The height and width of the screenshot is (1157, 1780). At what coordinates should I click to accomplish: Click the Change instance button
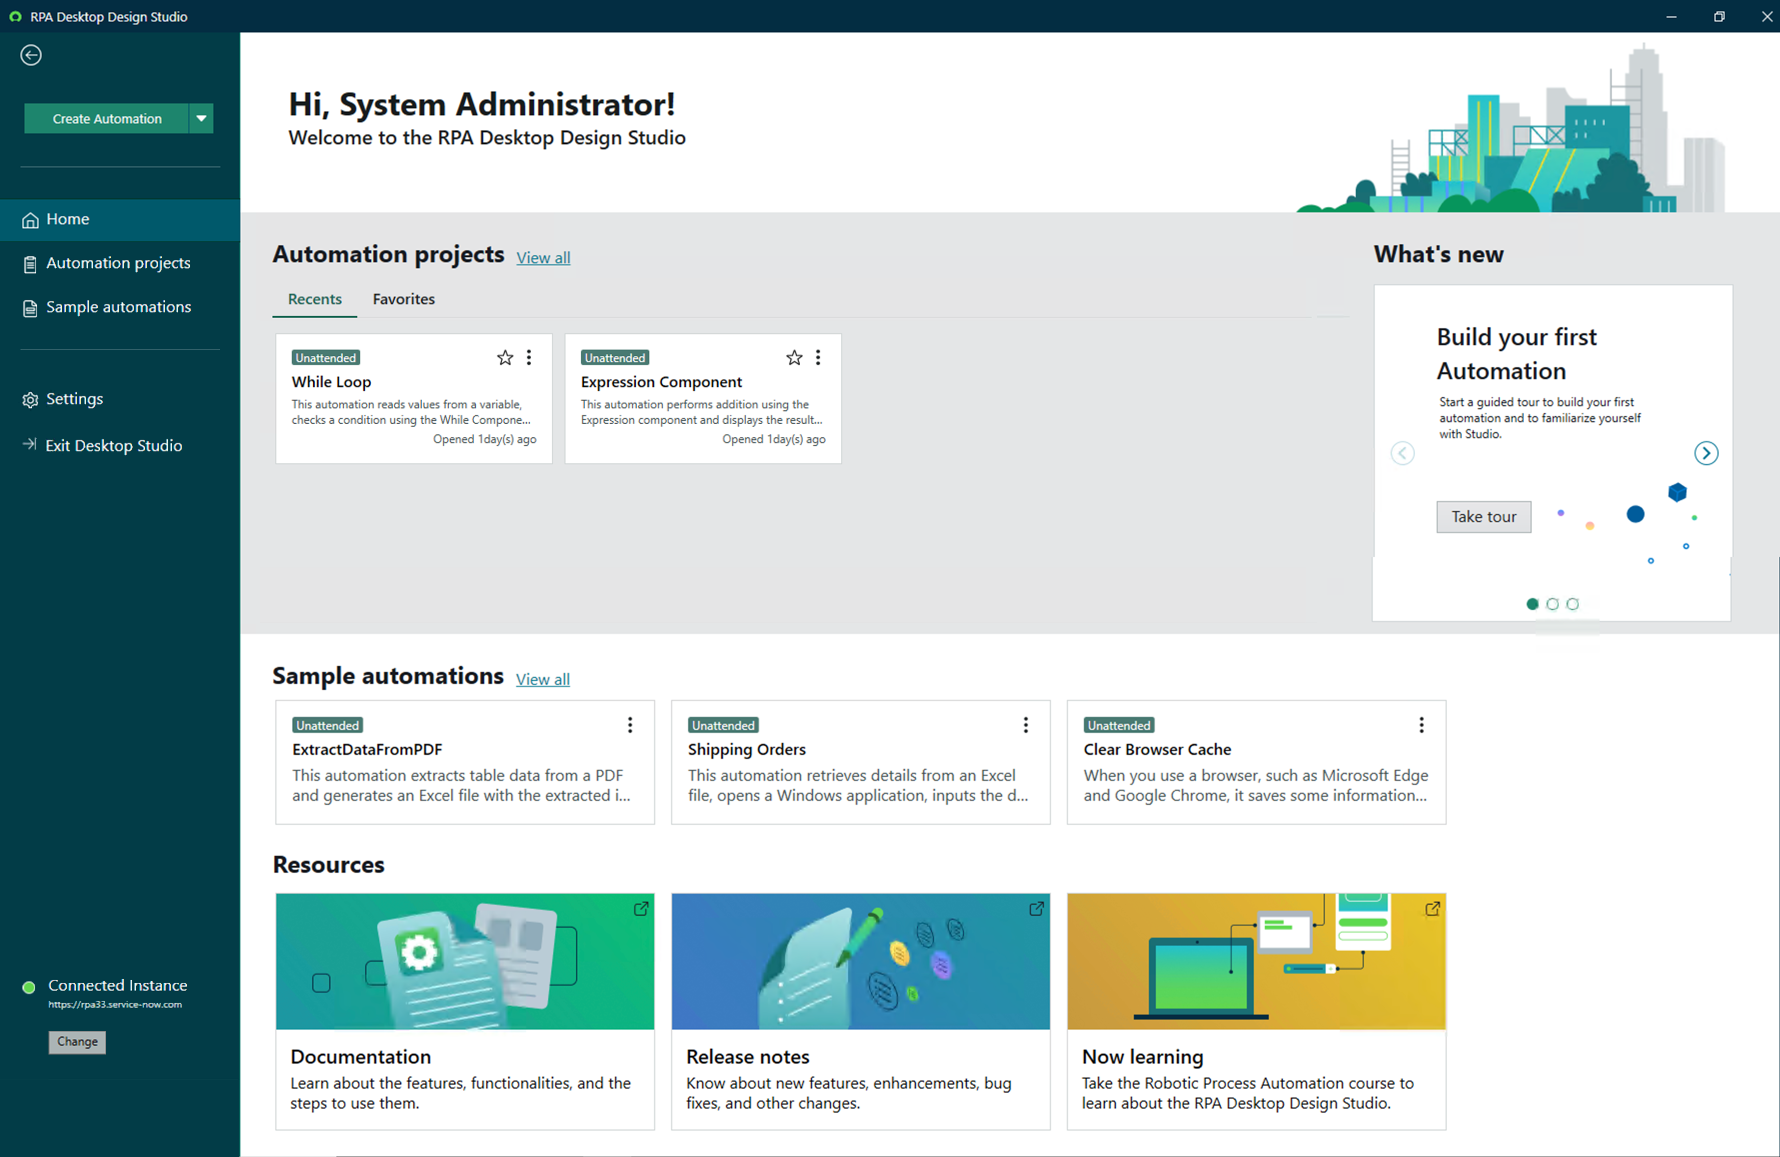pyautogui.click(x=77, y=1041)
